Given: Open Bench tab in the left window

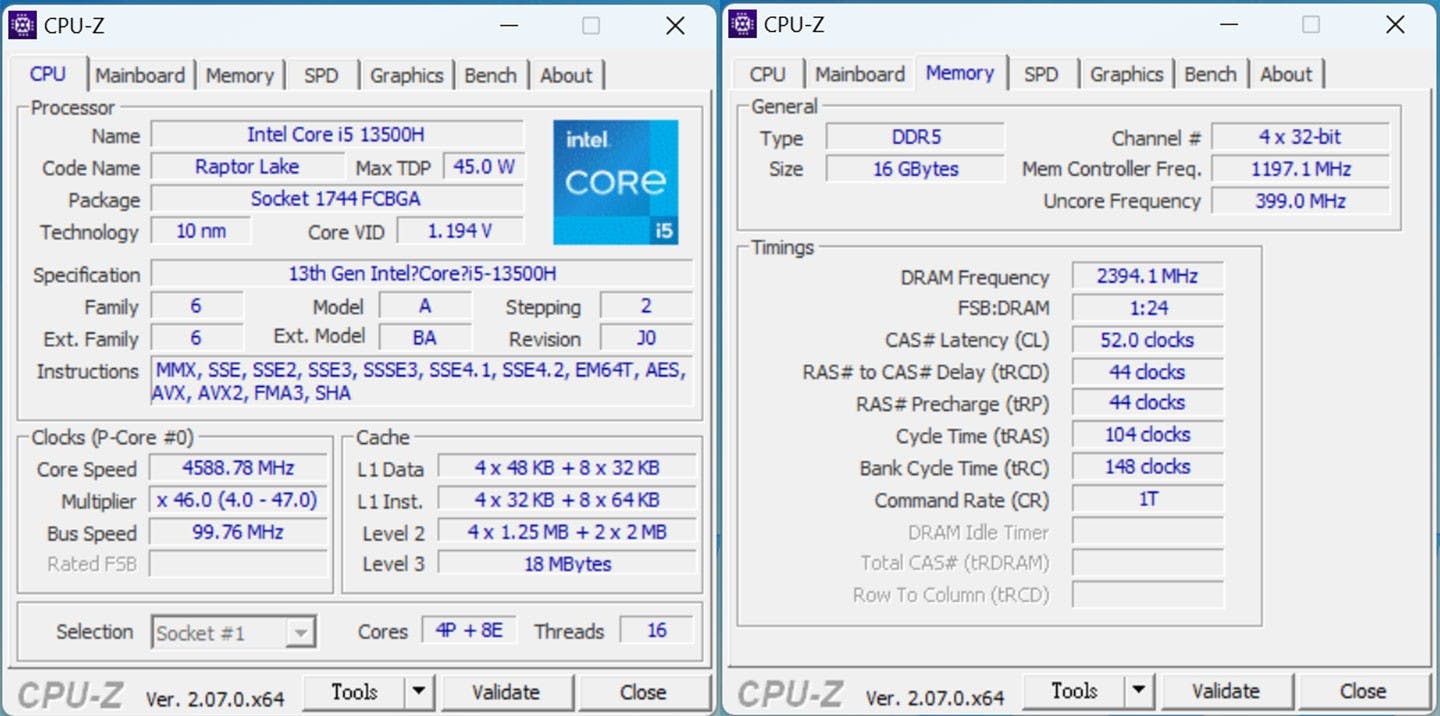Looking at the screenshot, I should 491,75.
